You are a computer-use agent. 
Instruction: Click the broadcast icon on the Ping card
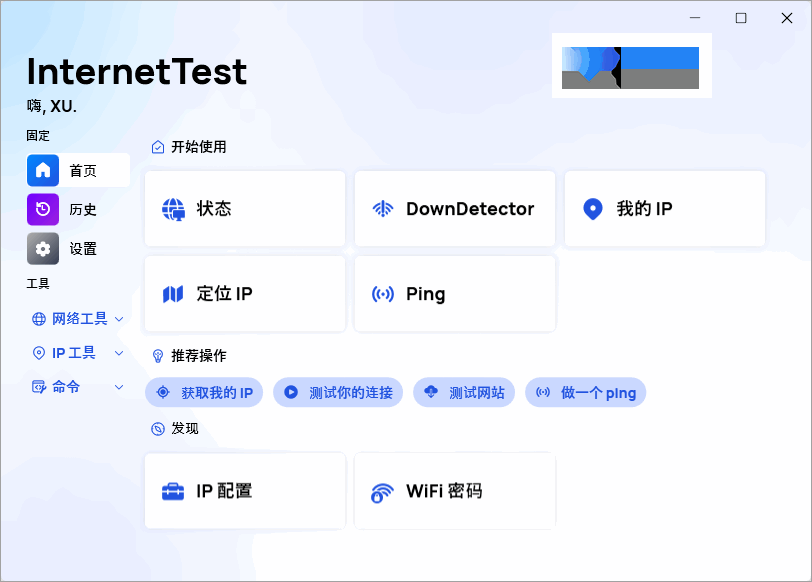[383, 294]
